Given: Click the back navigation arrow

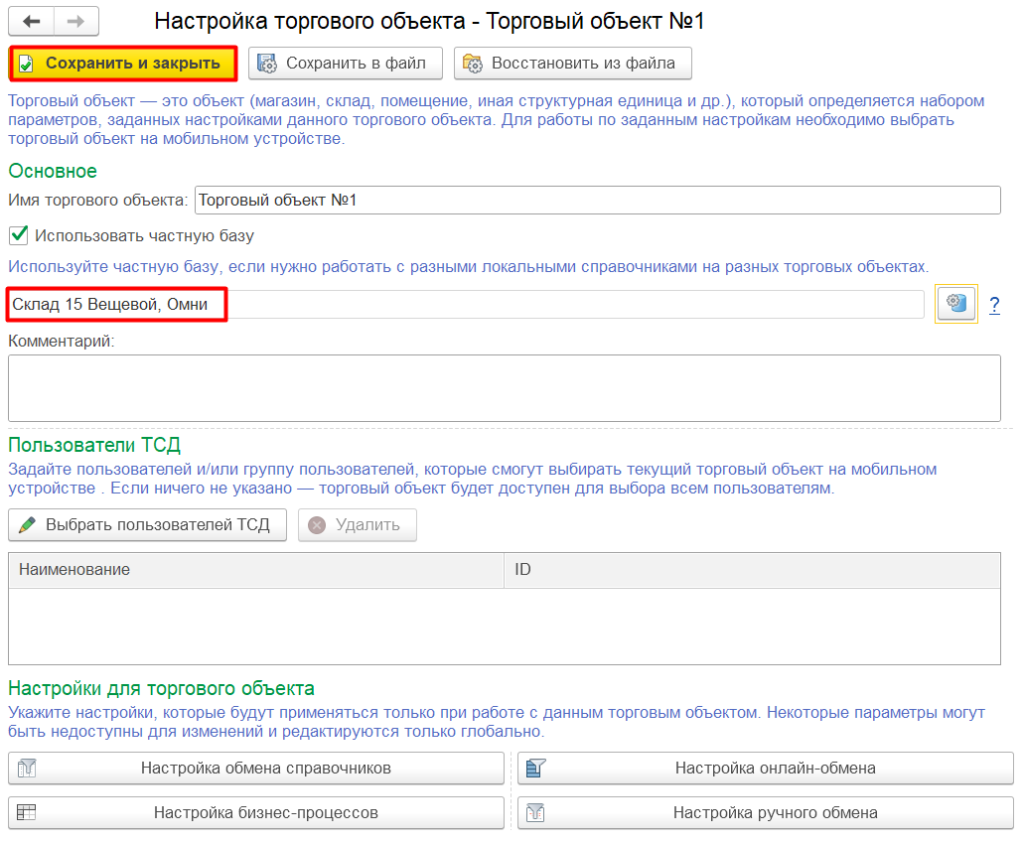Looking at the screenshot, I should pos(32,21).
